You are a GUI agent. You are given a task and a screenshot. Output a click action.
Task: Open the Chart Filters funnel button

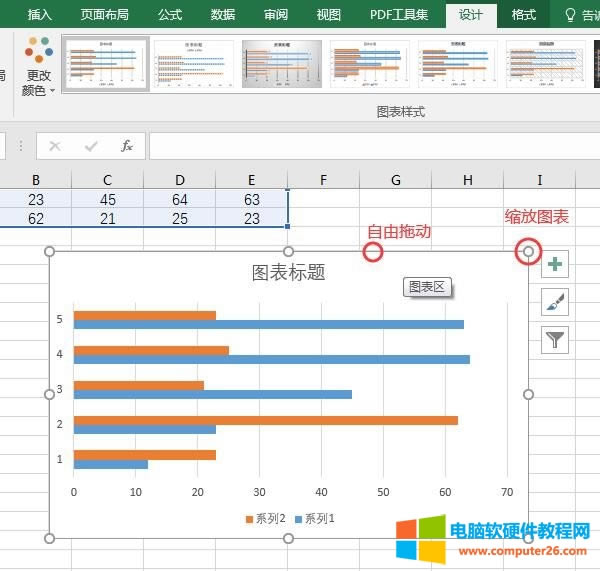click(555, 340)
